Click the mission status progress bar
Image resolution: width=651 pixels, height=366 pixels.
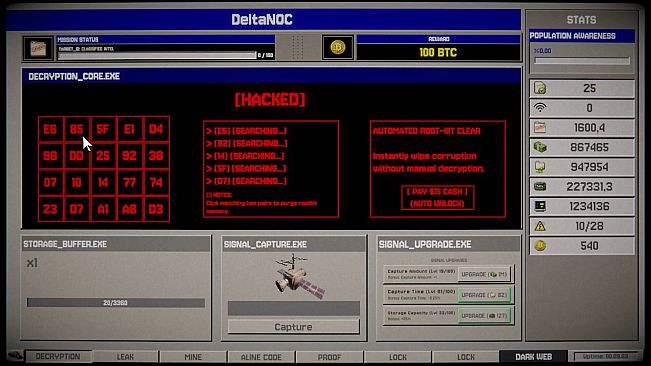(157, 55)
